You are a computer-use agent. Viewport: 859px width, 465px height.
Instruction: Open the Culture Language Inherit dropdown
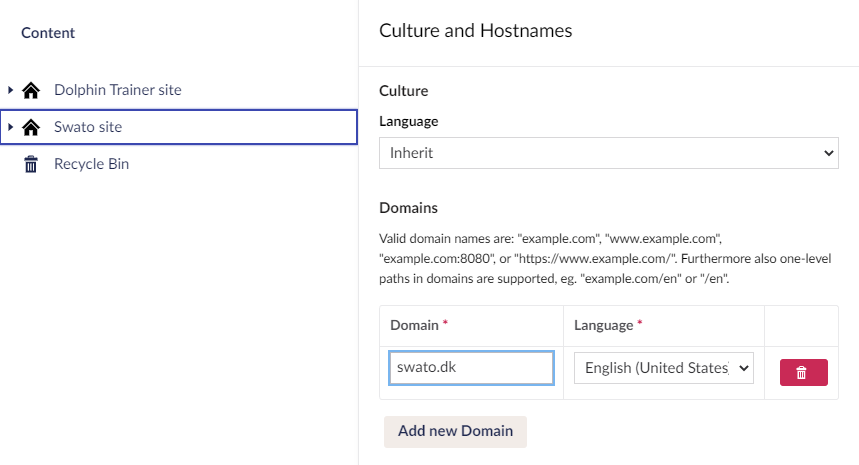[608, 153]
